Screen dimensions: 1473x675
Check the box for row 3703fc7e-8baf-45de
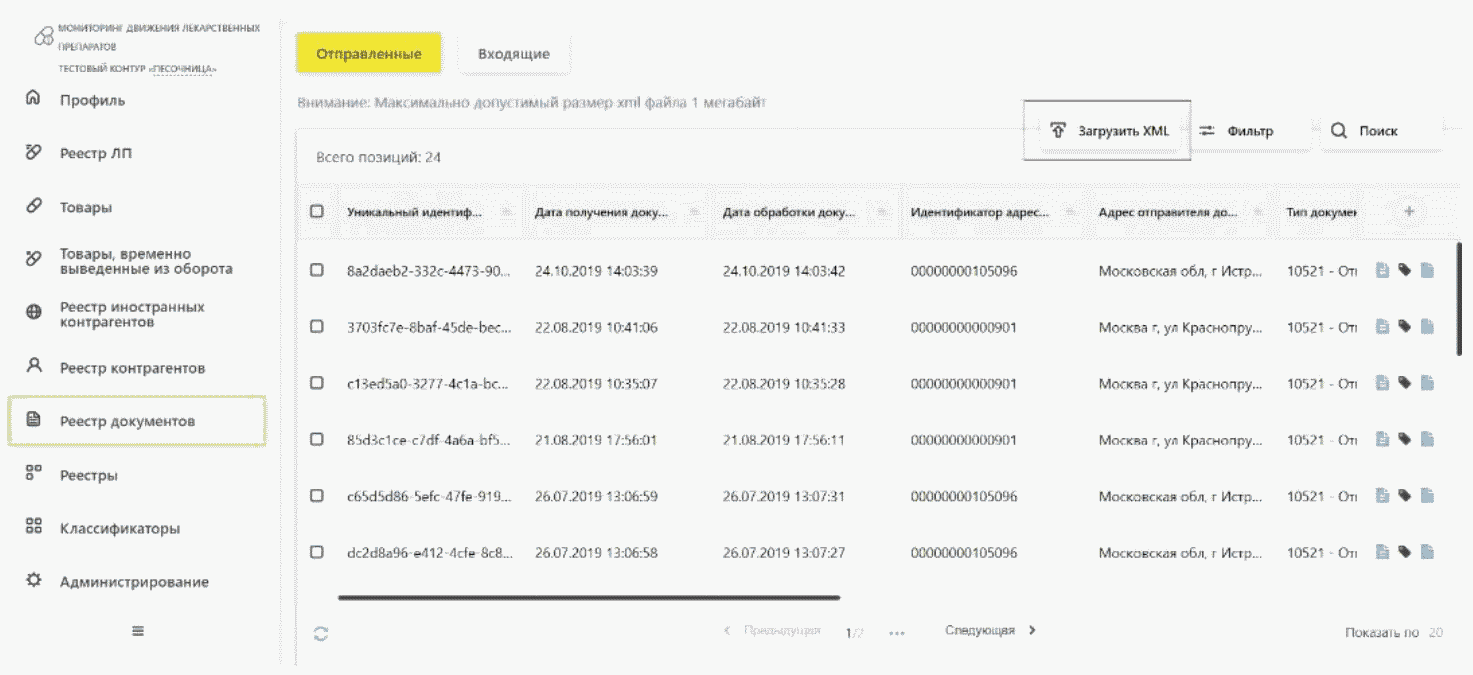tap(317, 326)
